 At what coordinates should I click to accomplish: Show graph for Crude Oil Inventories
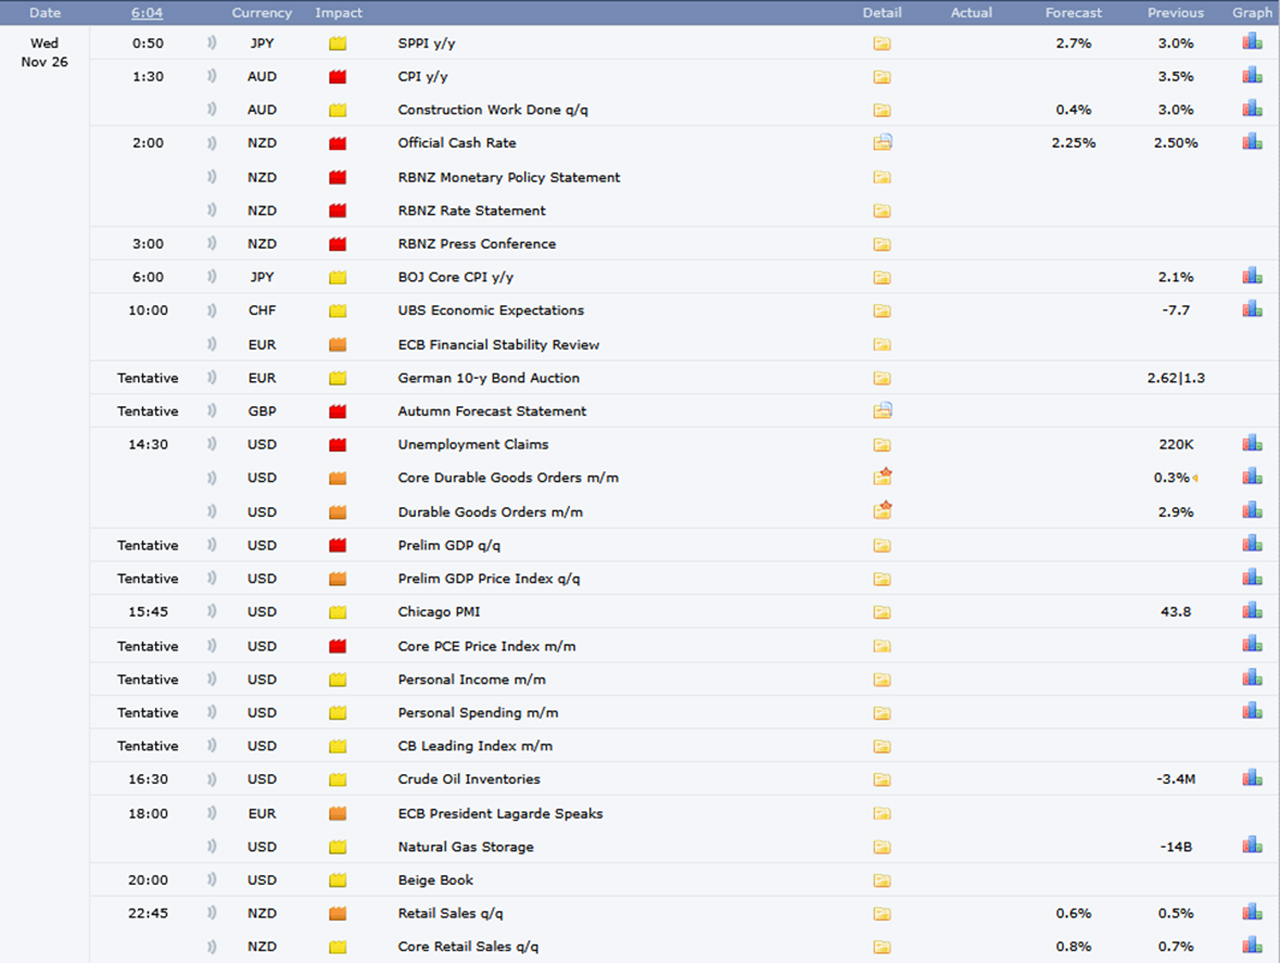pos(1252,778)
